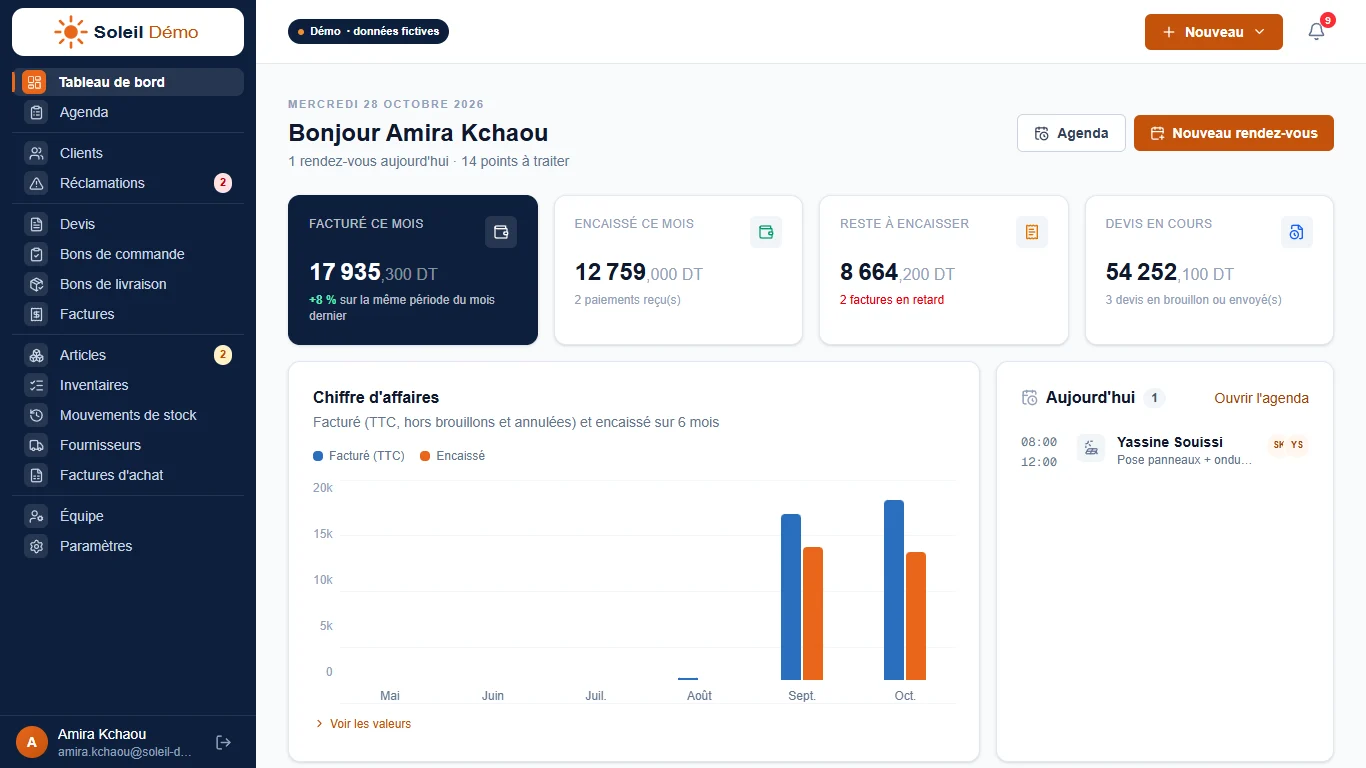Screen dimensions: 1366x768
Task: Click the Bons de livraison box icon
Action: 36,284
